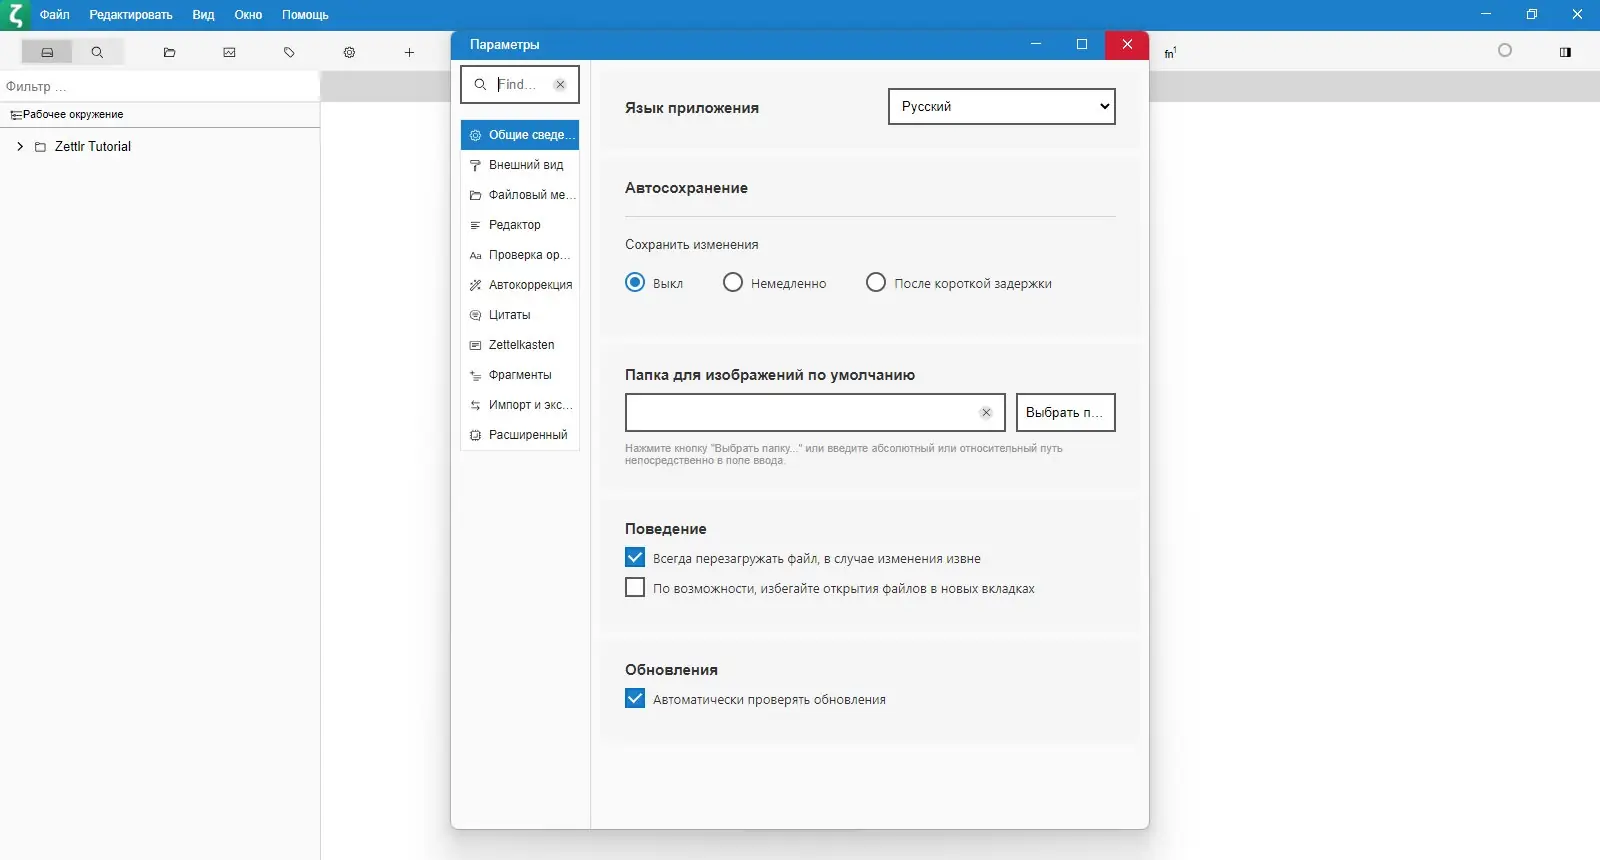1600x860 pixels.
Task: Select the Выкл autosave option
Action: point(635,283)
